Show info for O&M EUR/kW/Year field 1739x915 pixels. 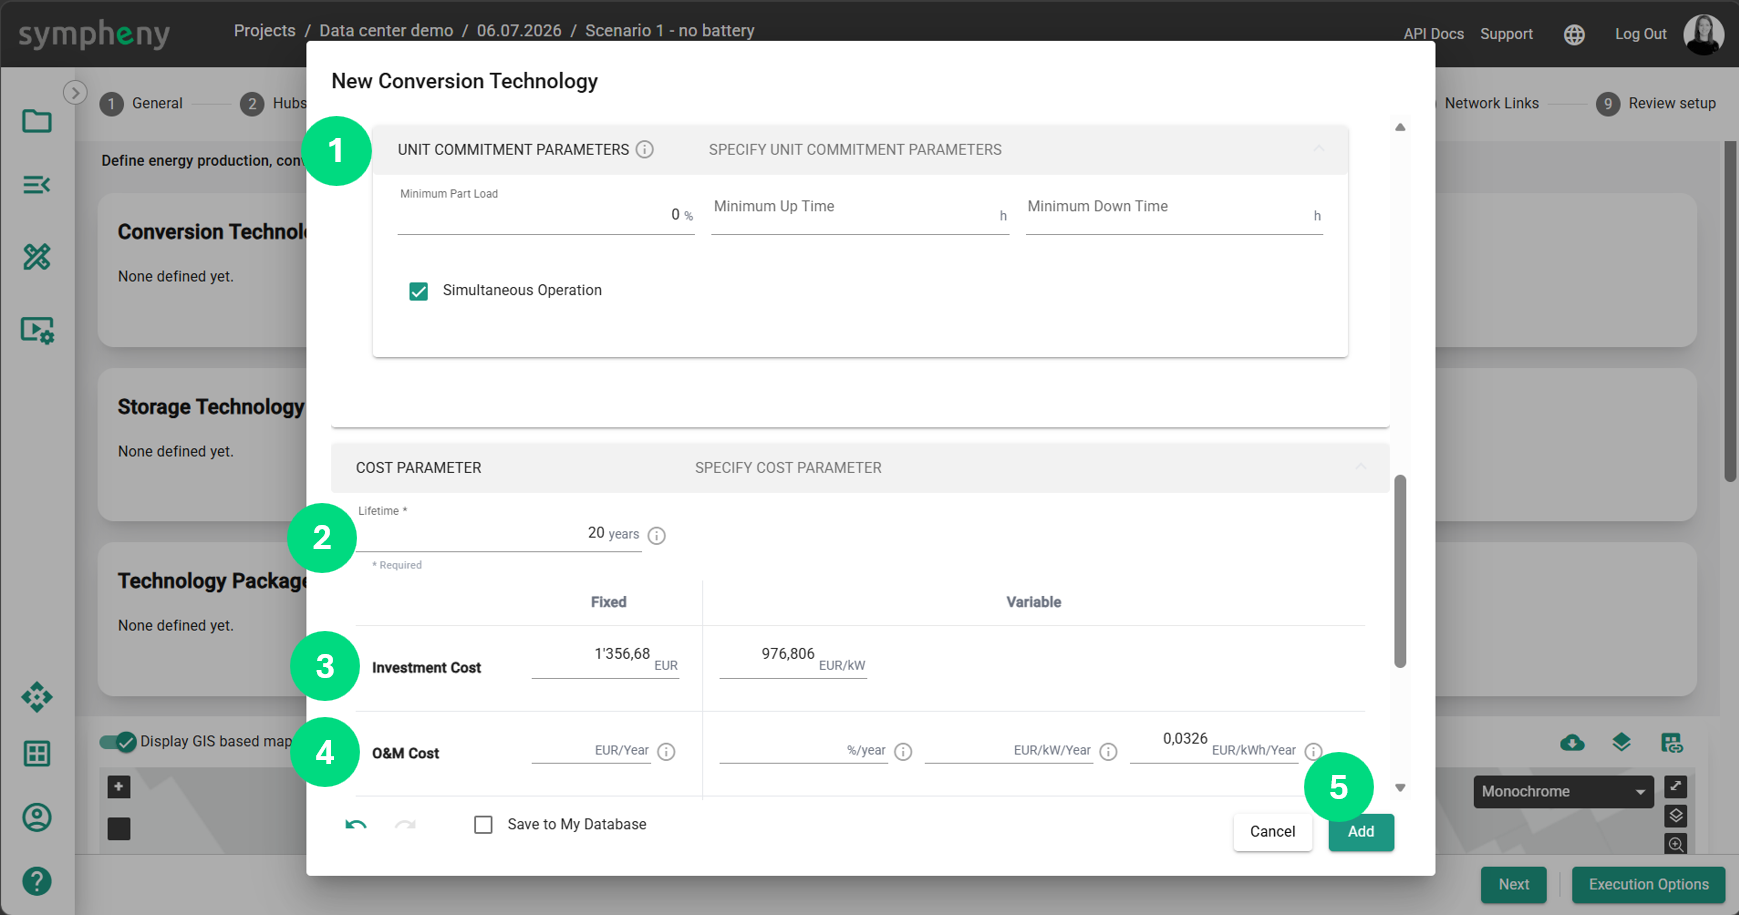1108,751
